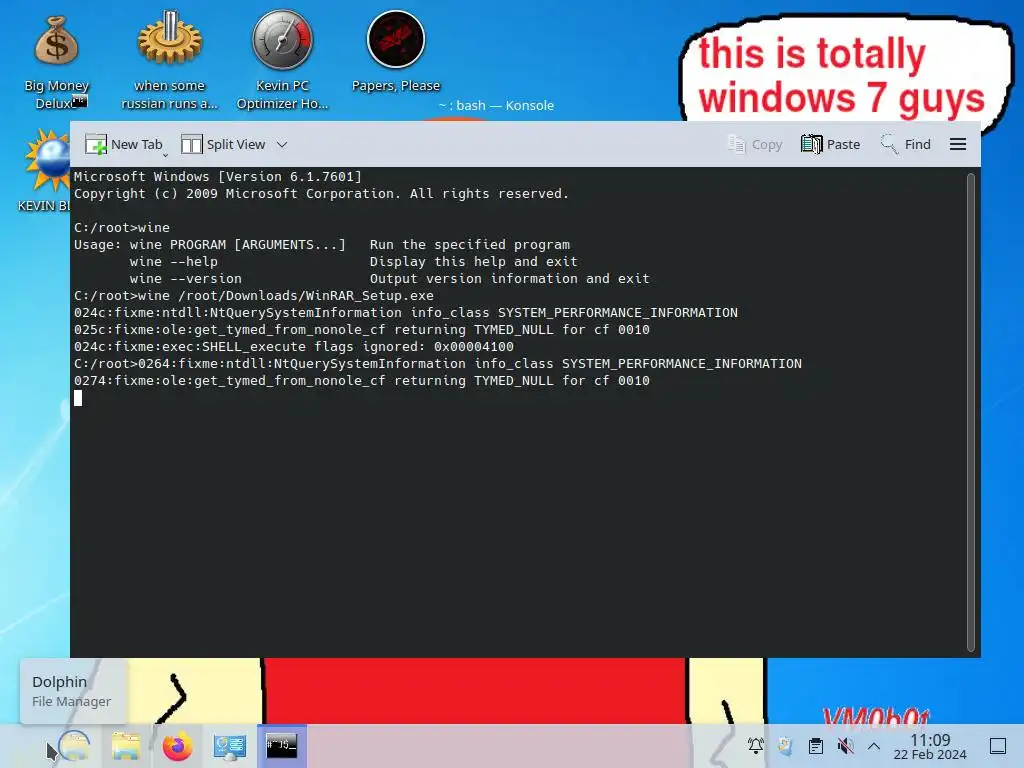Click the show desktop button

[998, 746]
